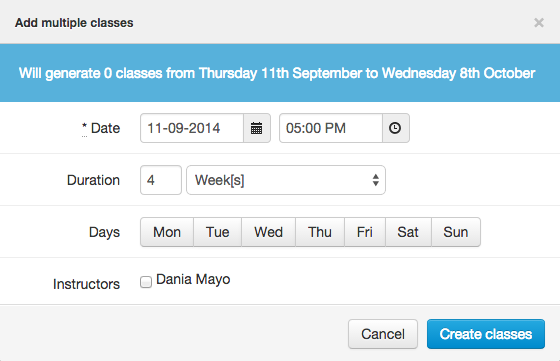Open the calendar date picker icon
Screen dimensions: 560x361
pos(257,128)
